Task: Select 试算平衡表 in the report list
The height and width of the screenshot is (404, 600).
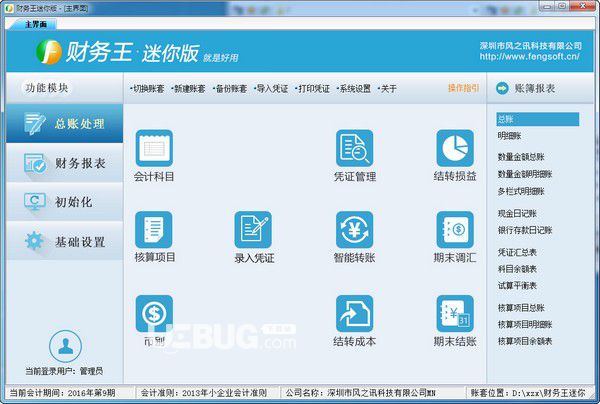Action: coord(517,285)
